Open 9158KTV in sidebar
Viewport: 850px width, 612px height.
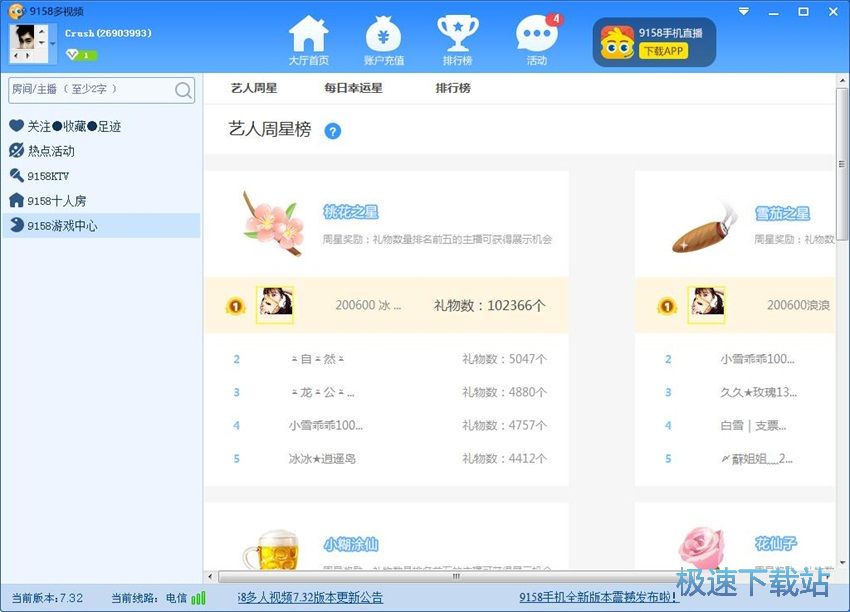coord(39,176)
